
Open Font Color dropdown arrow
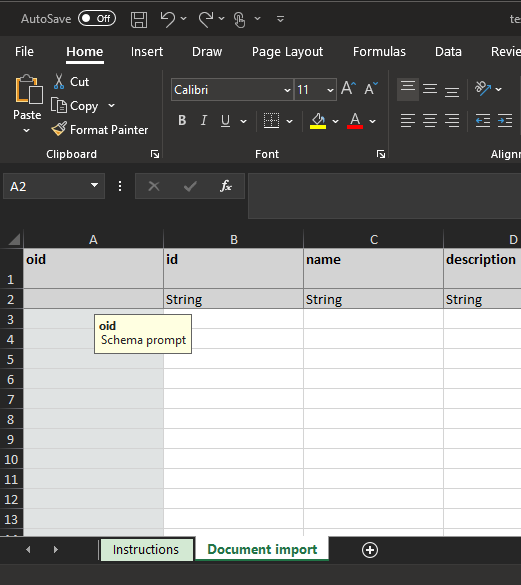(x=372, y=121)
